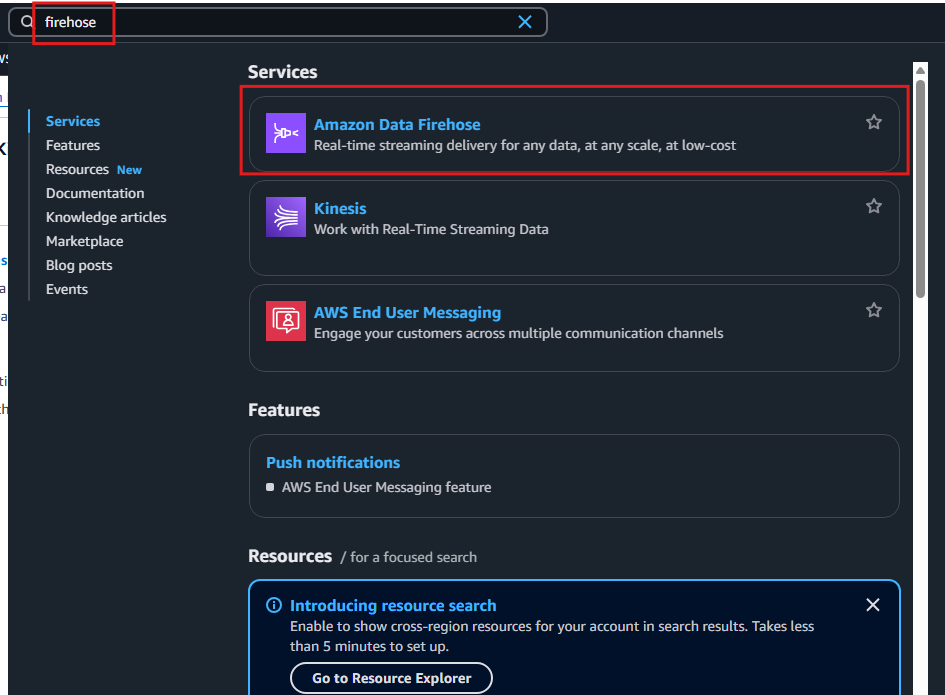Open the Kinesis service link
Viewport: 945px width, 695px height.
pos(340,209)
